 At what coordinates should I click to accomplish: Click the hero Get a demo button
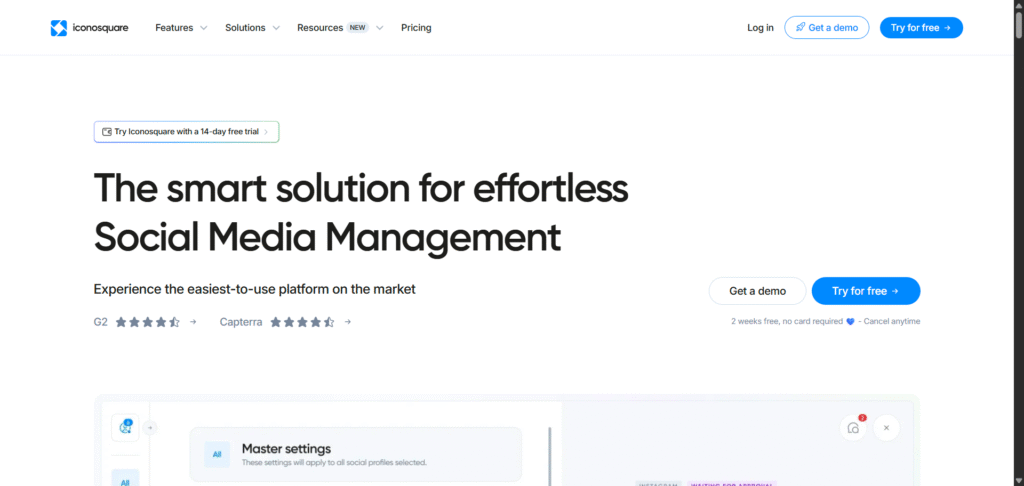[757, 291]
